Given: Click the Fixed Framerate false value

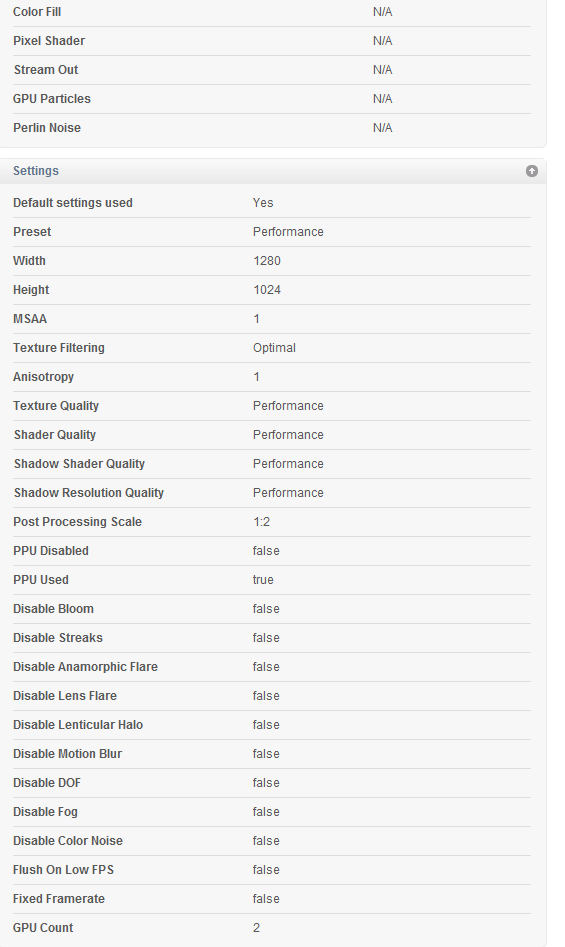Looking at the screenshot, I should [x=266, y=899].
